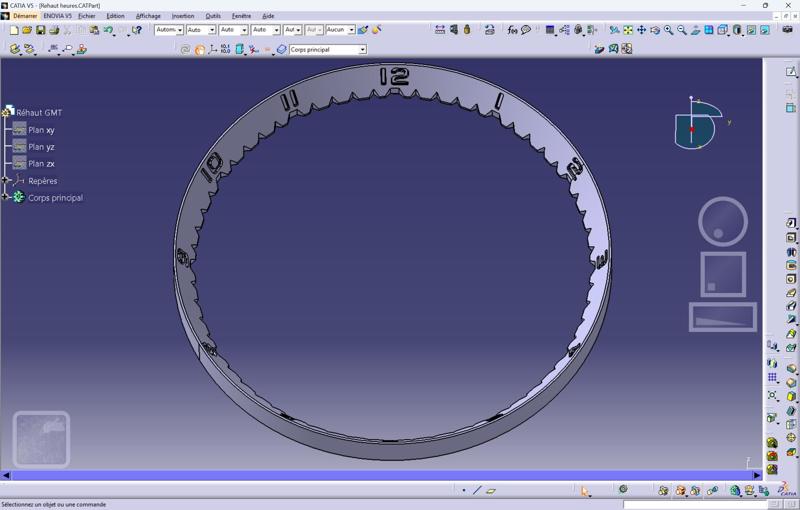The image size is (800, 510).
Task: Click the New document icon
Action: (14, 31)
